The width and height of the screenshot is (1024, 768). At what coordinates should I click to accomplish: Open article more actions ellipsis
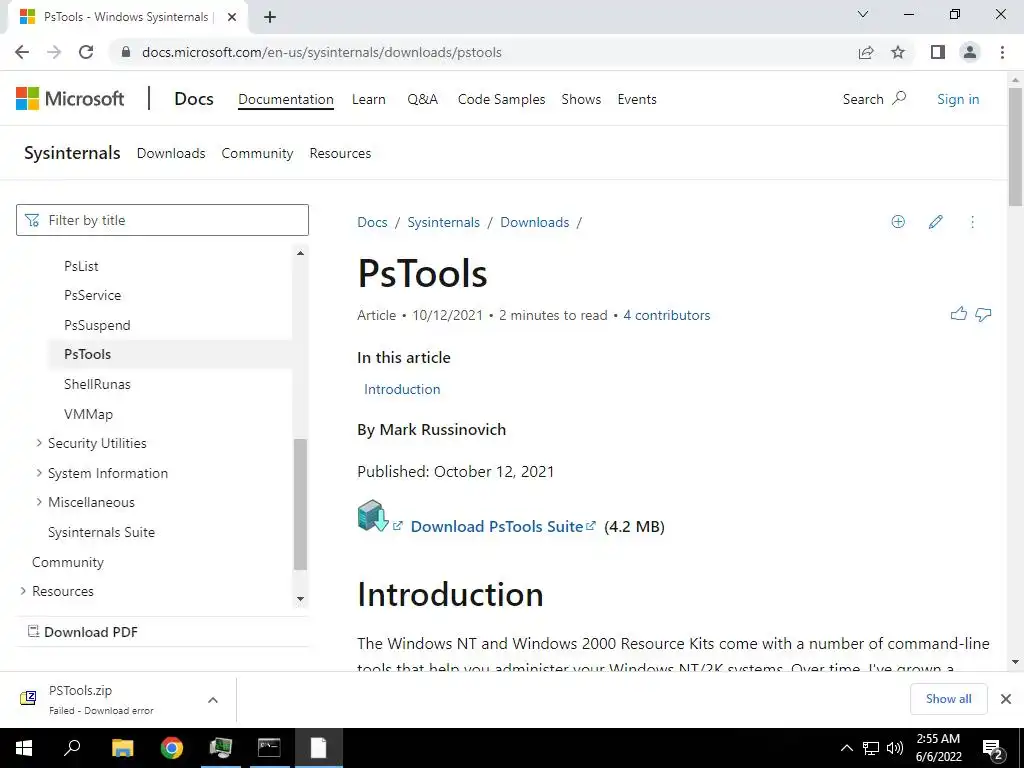coord(972,222)
